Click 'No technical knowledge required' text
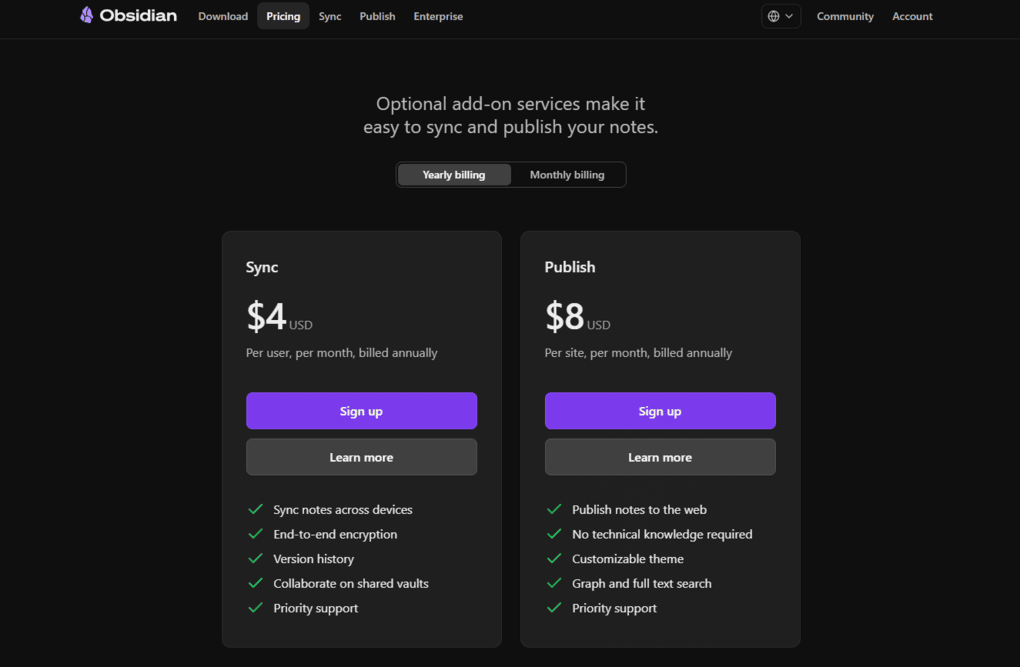Viewport: 1020px width, 667px height. coord(662,534)
